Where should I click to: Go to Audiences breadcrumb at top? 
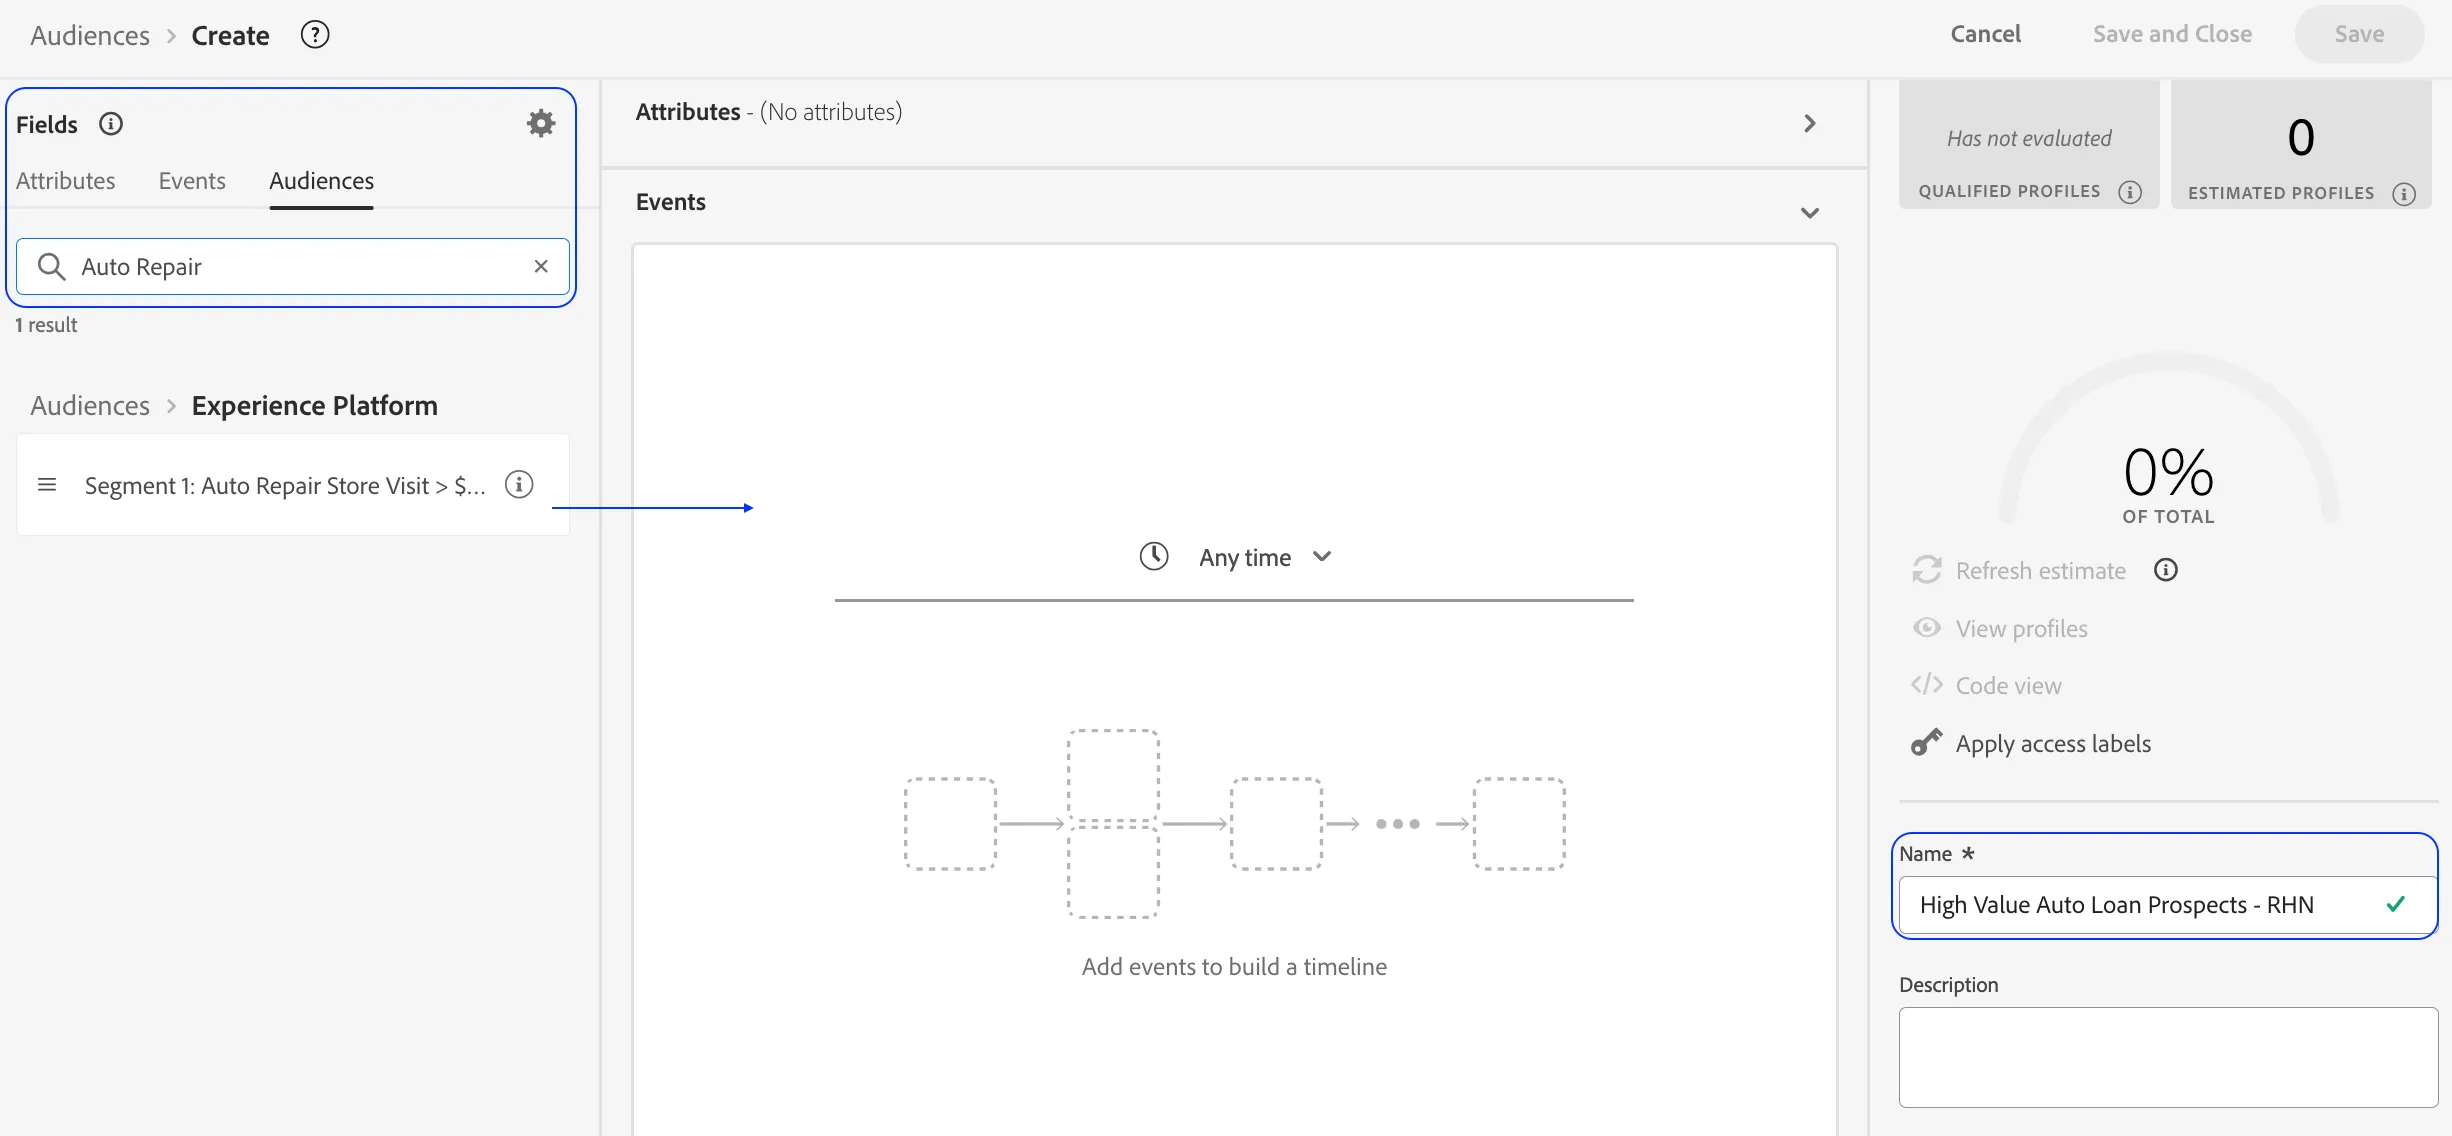(90, 36)
